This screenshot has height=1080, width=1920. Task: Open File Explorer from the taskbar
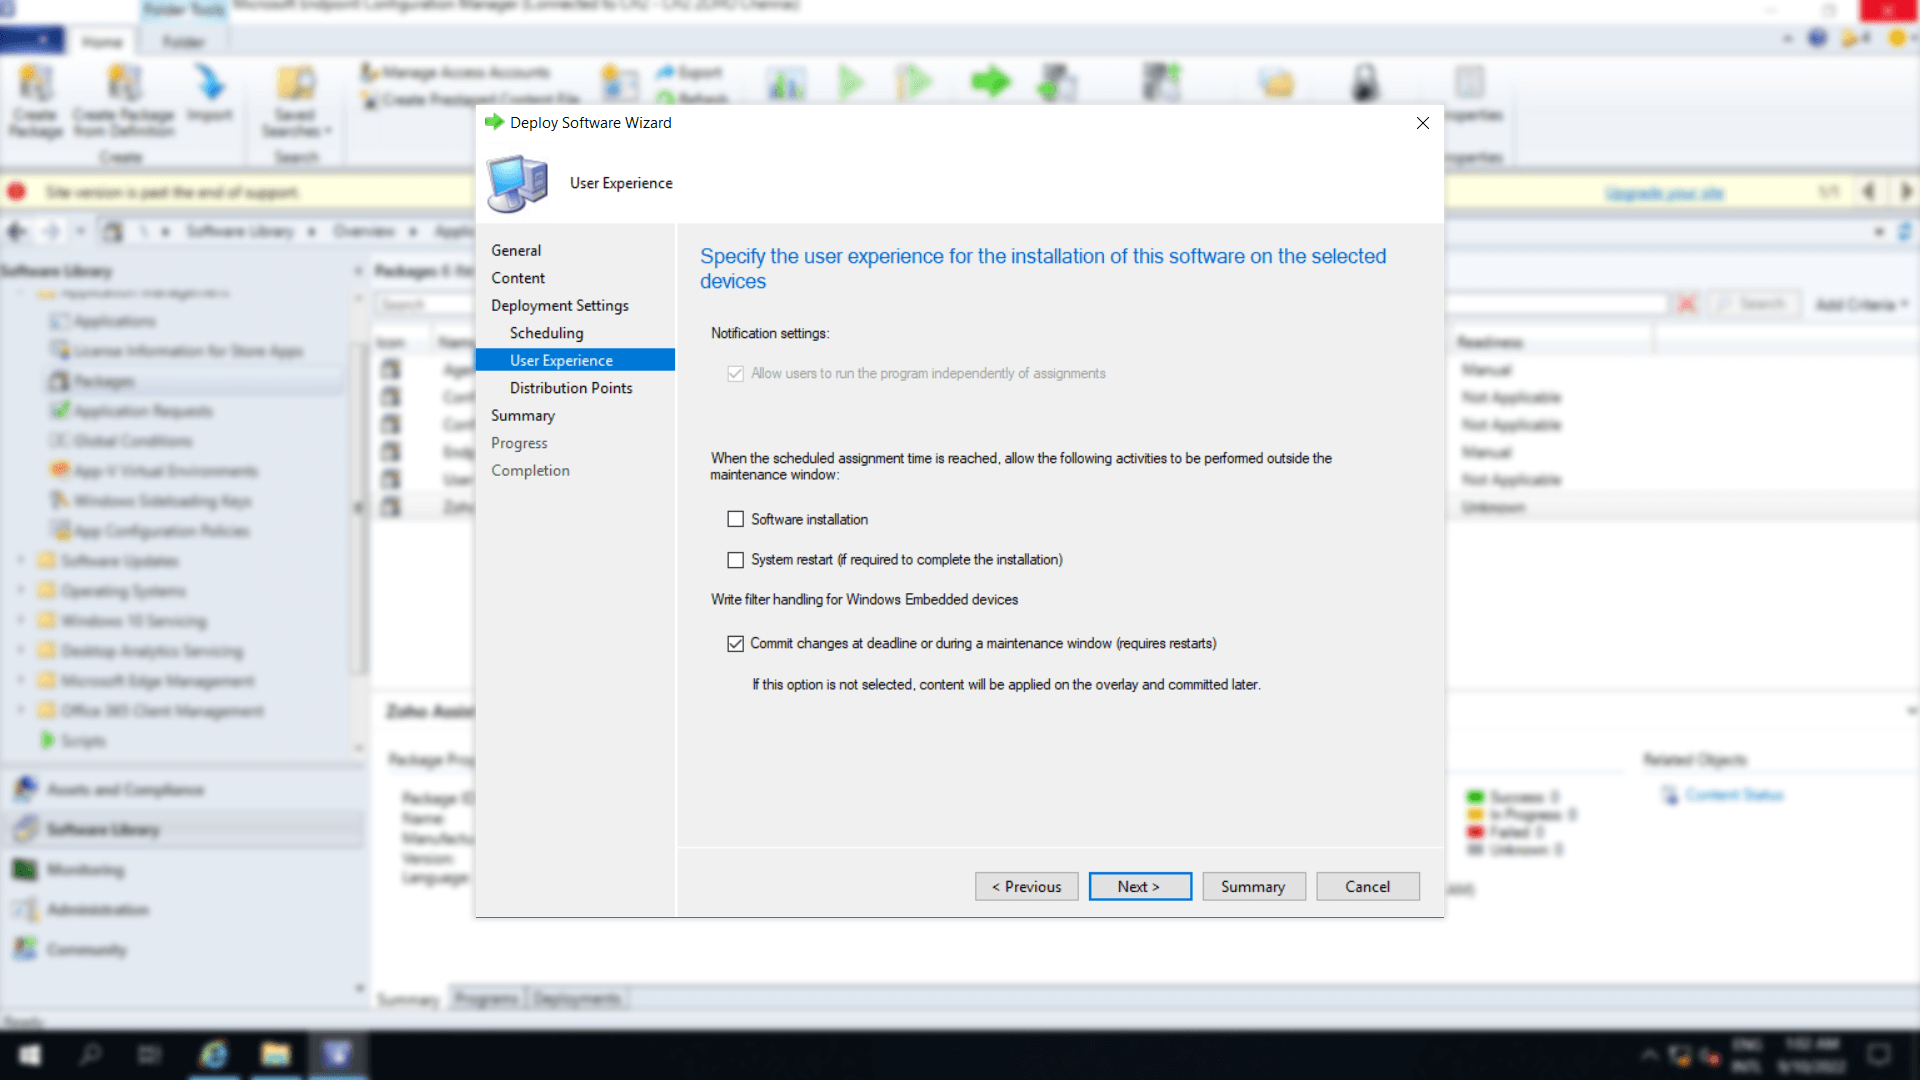tap(276, 1055)
